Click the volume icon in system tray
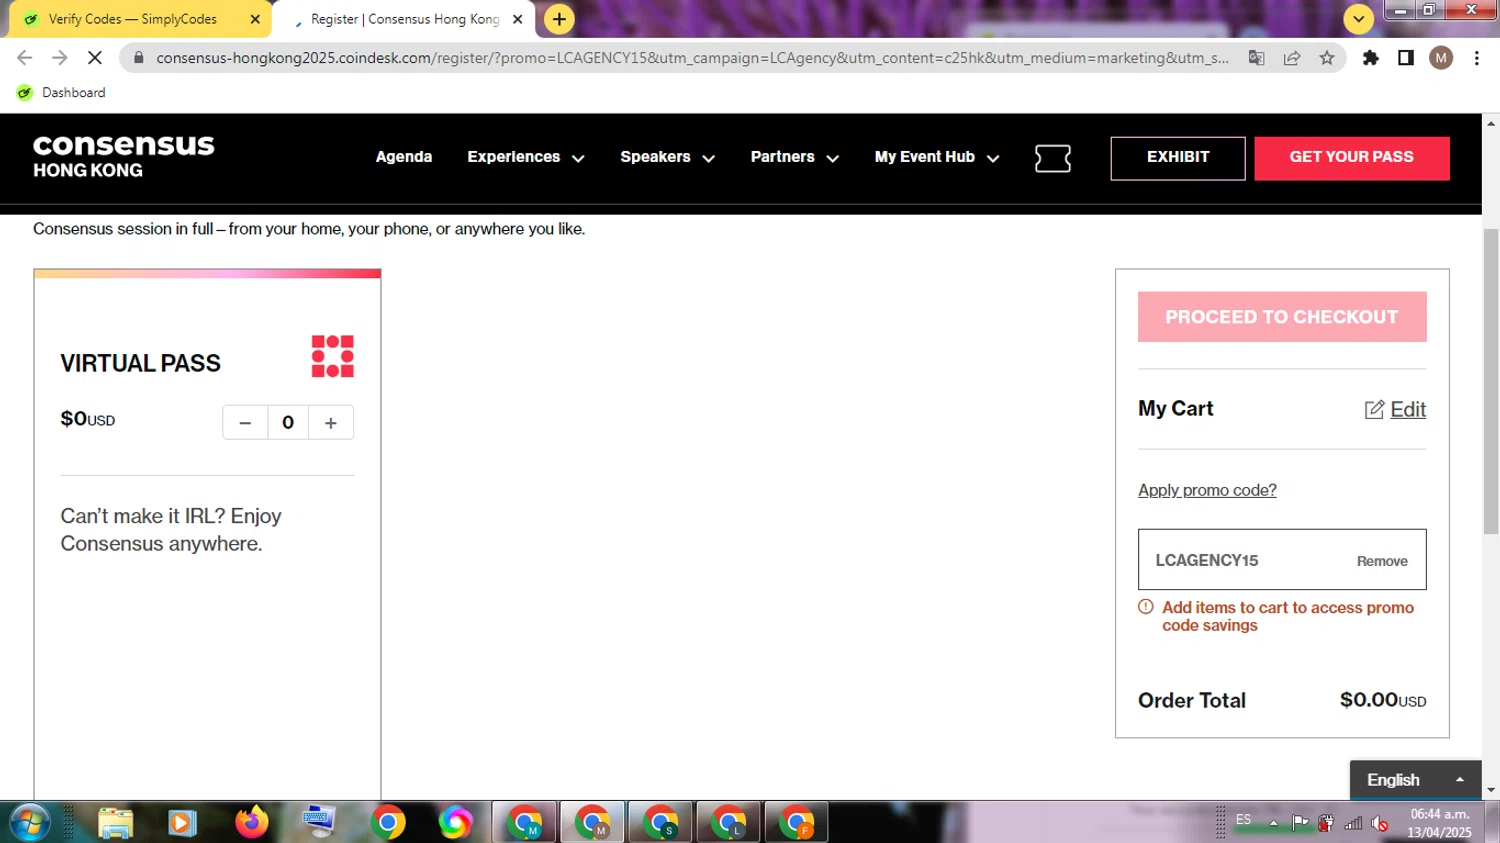Image resolution: width=1500 pixels, height=843 pixels. (1380, 824)
